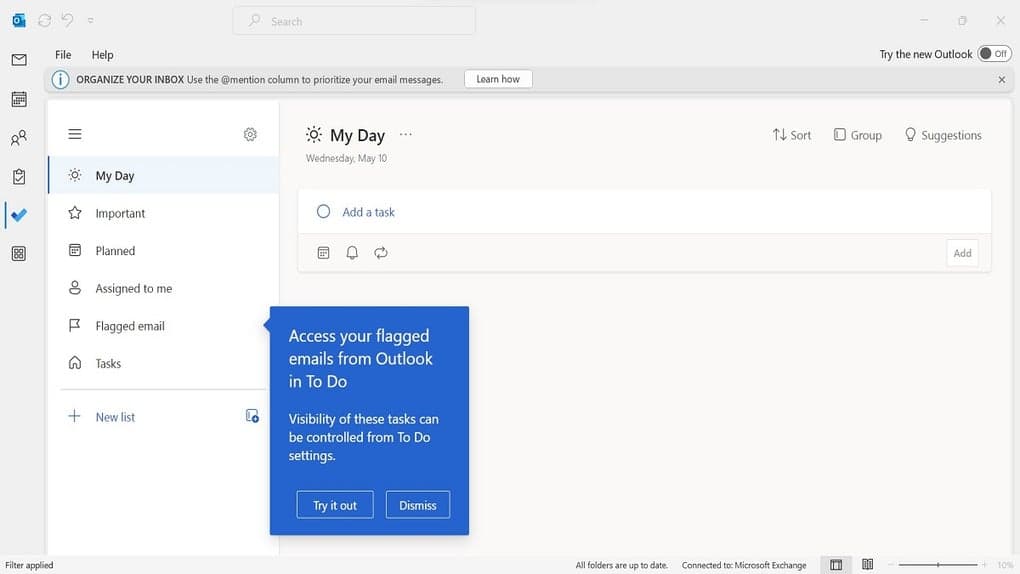The height and width of the screenshot is (574, 1020).
Task: Switch to Normal view status icon
Action: point(836,564)
